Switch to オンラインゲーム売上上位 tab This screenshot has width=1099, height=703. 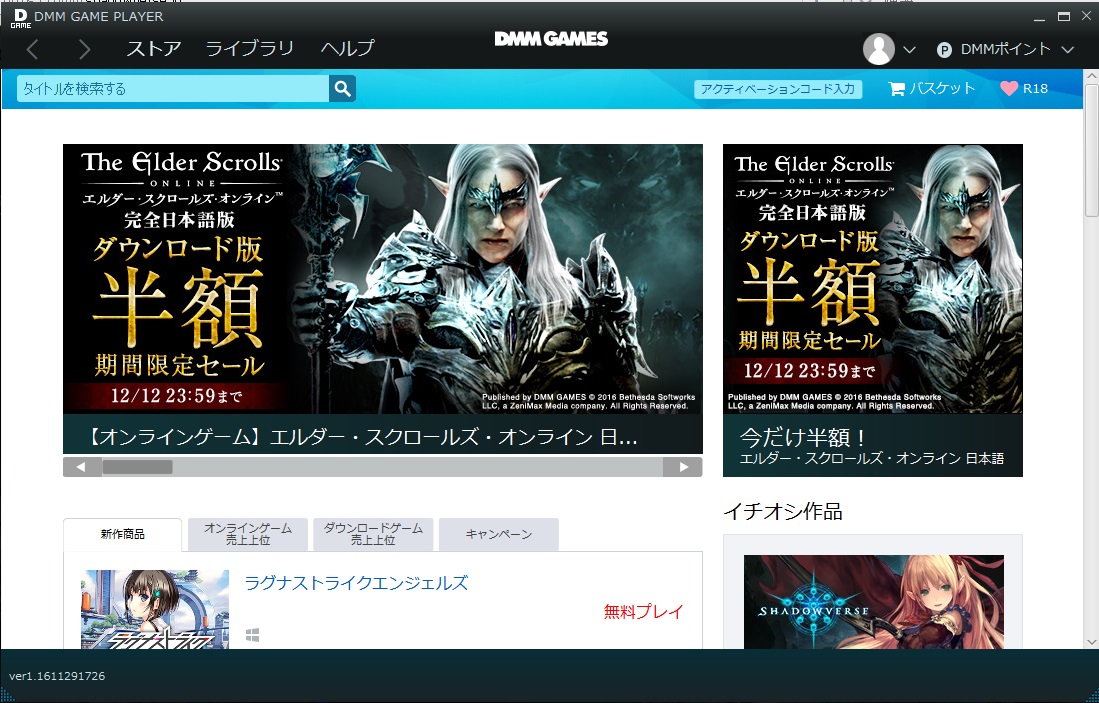248,534
